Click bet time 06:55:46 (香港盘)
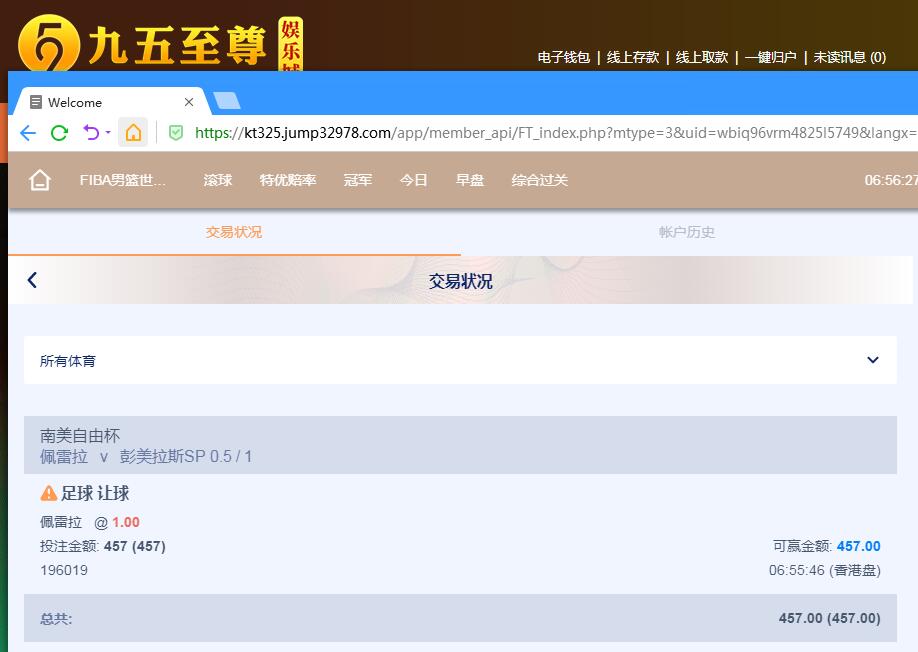 pos(824,570)
